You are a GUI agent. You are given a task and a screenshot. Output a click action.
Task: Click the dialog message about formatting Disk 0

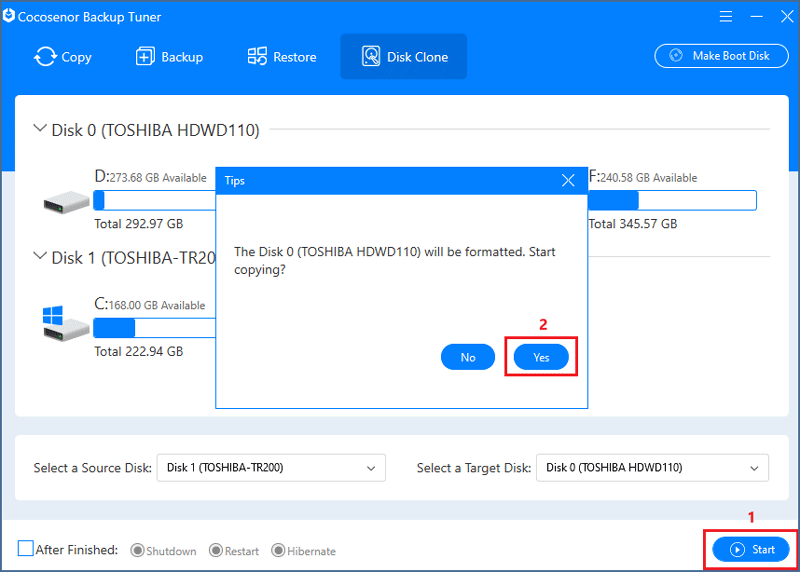point(394,261)
